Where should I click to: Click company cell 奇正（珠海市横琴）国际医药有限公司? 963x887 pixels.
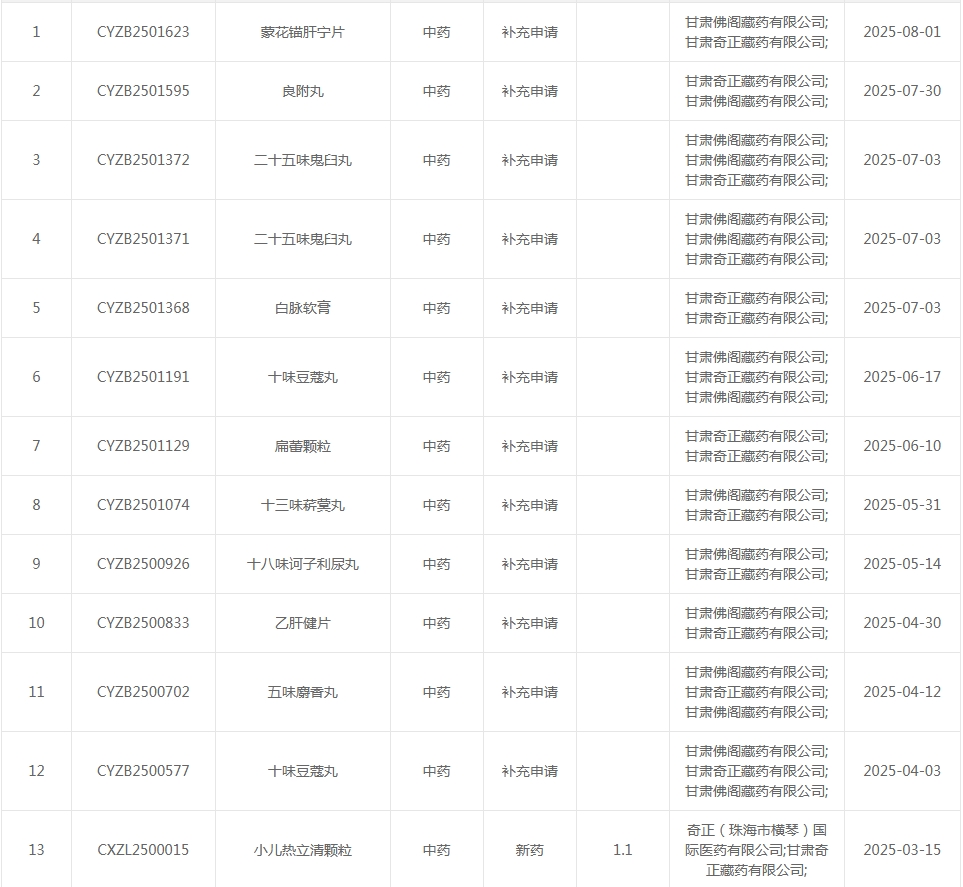pos(757,850)
